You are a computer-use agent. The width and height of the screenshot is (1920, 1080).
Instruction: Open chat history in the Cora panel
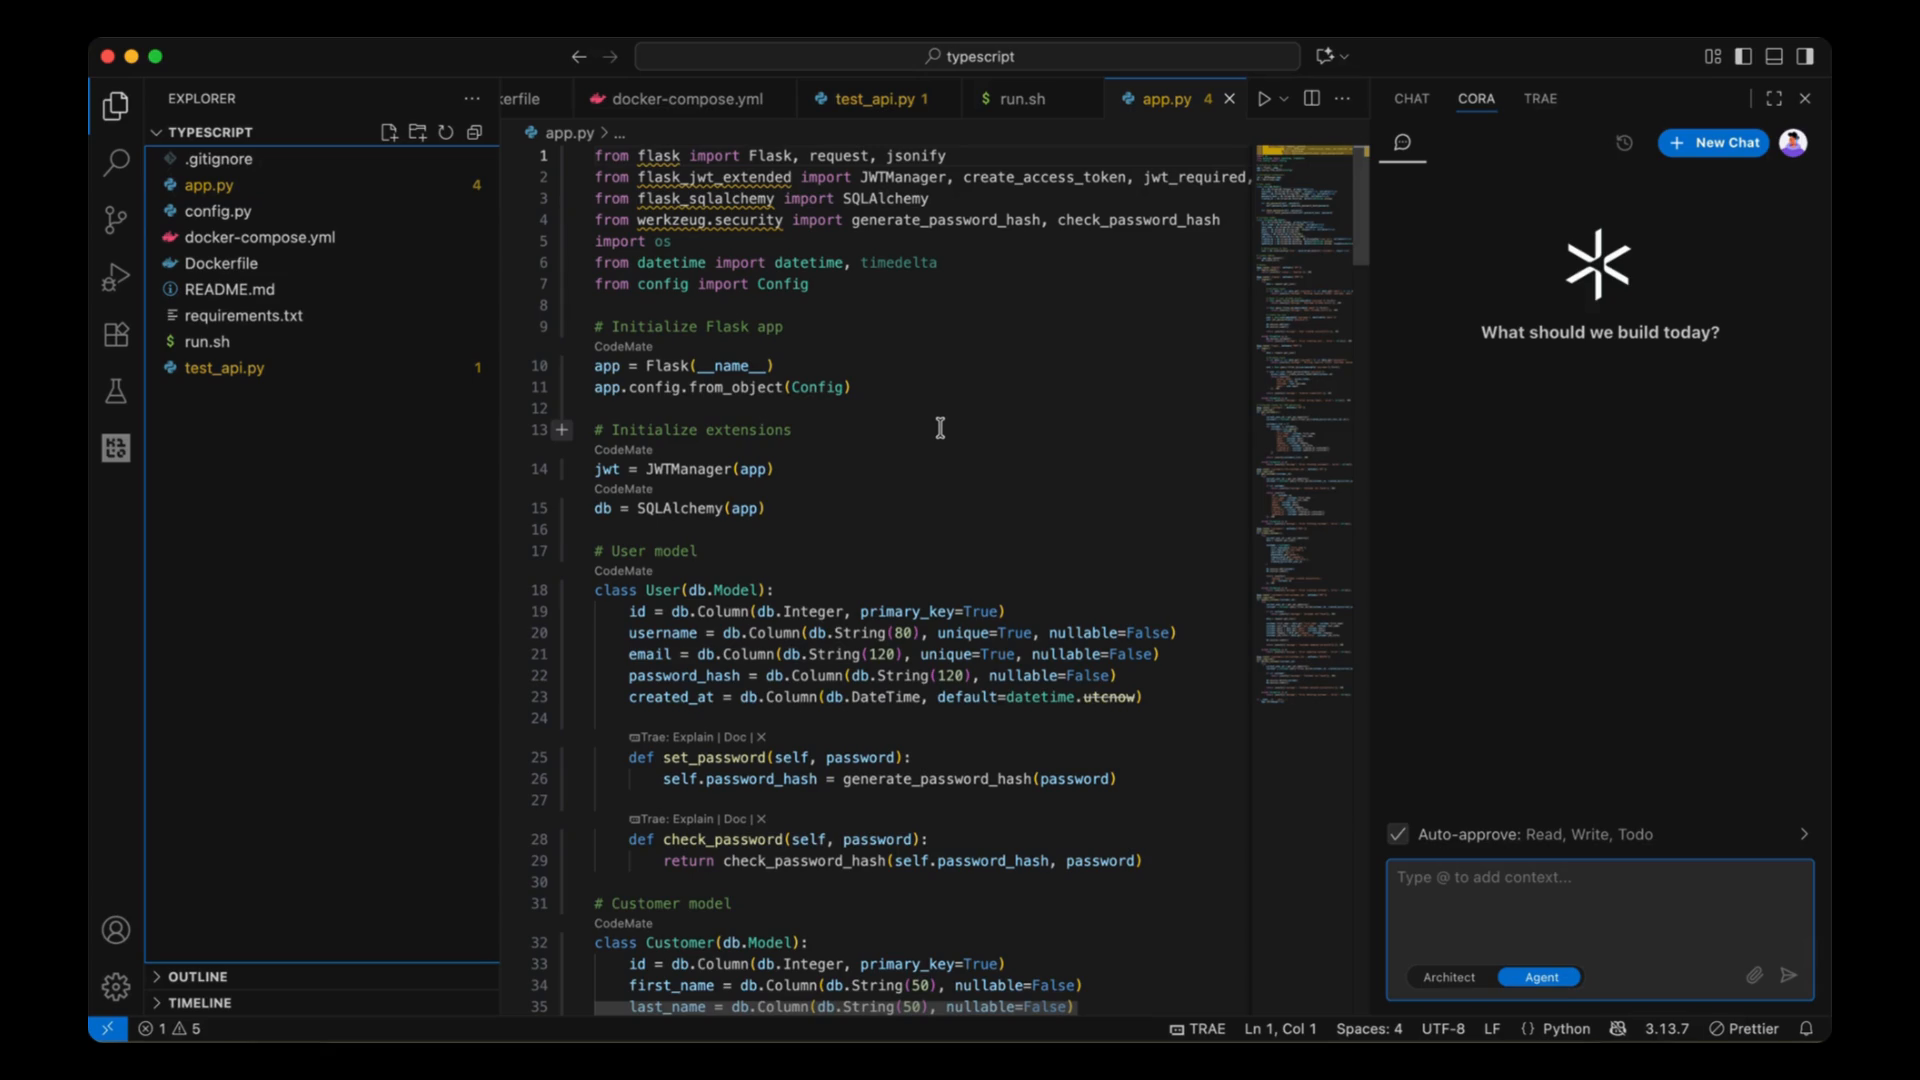pyautogui.click(x=1623, y=143)
